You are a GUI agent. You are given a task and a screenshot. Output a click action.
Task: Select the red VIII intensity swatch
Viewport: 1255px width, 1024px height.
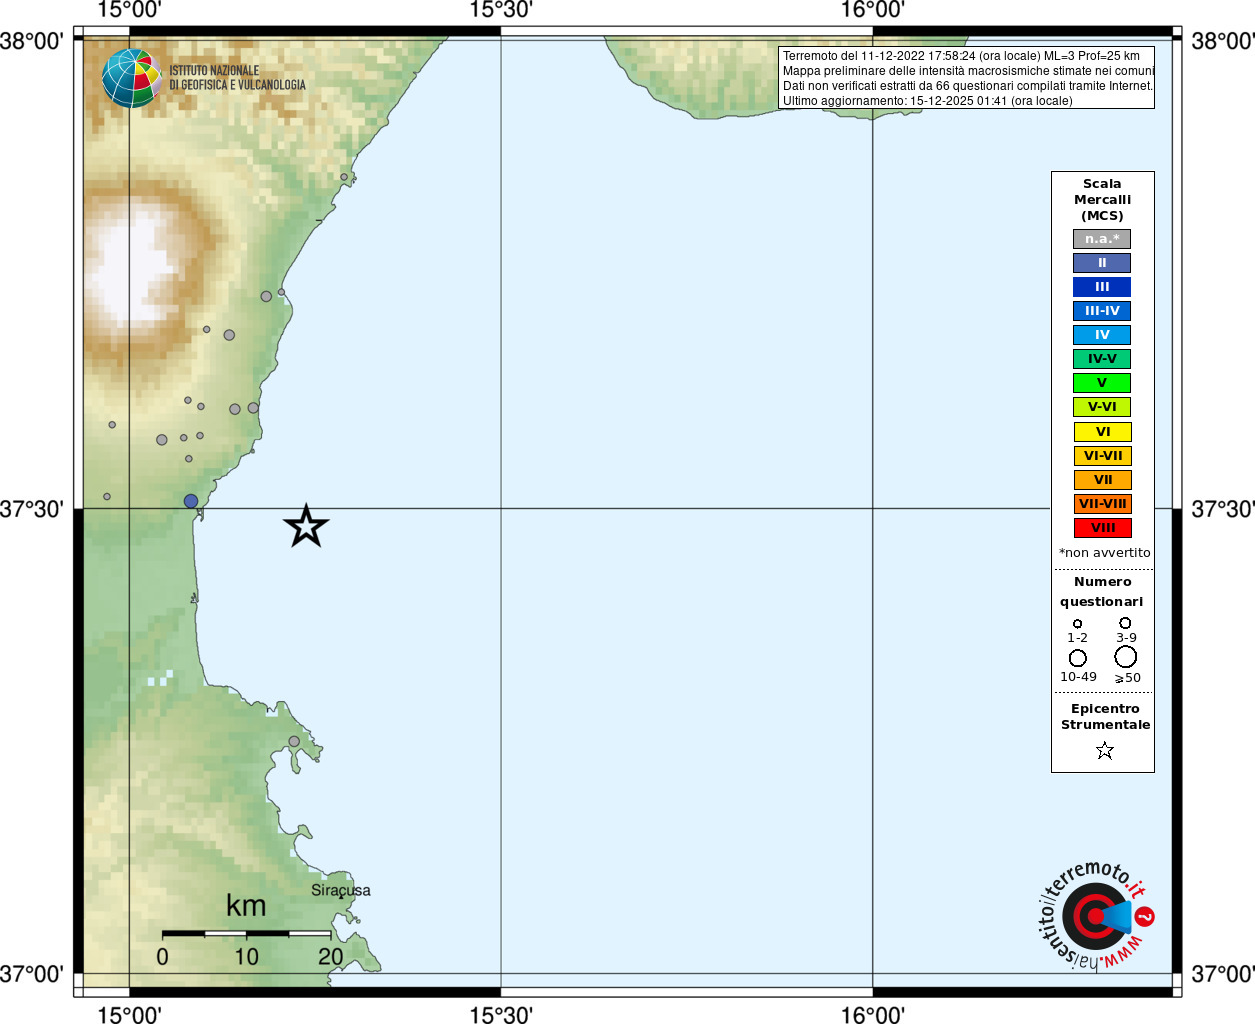click(1102, 528)
